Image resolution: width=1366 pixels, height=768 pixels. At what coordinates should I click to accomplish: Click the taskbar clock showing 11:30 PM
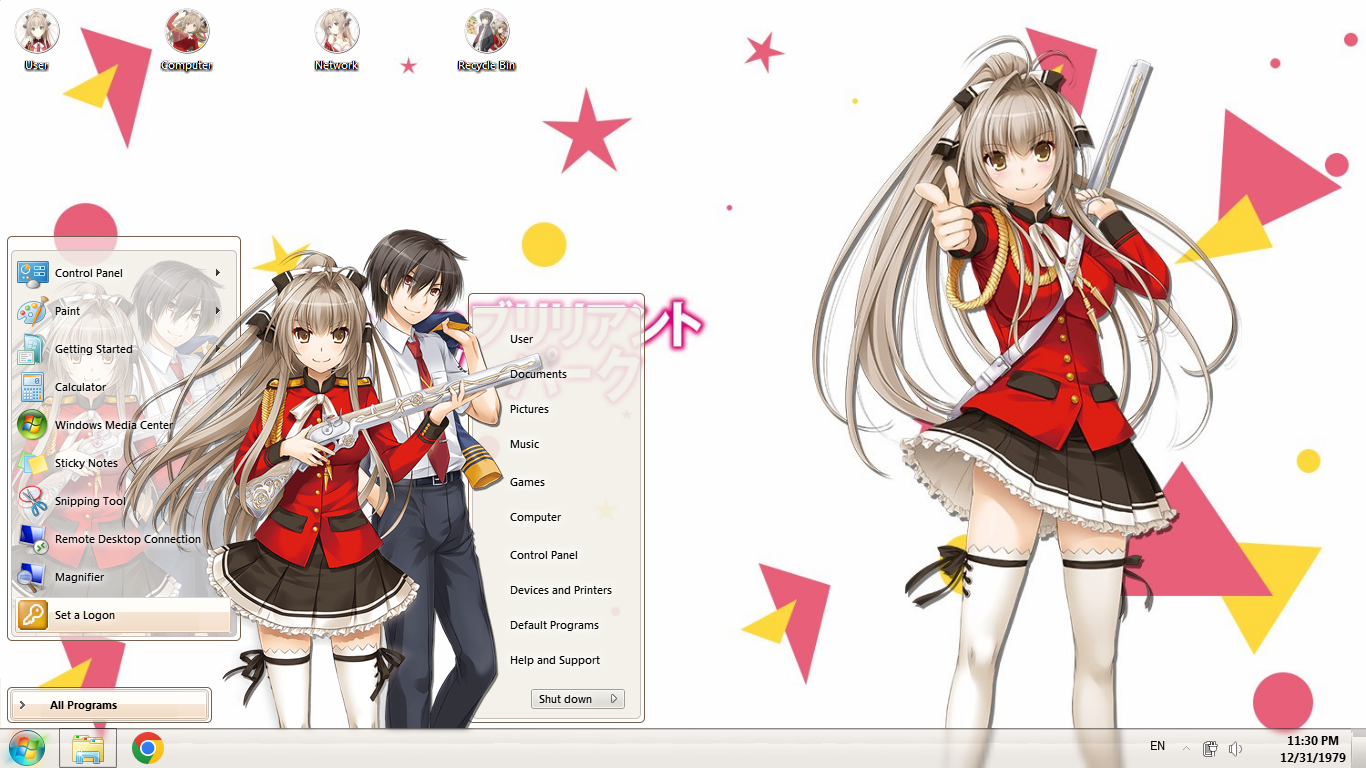[1312, 741]
